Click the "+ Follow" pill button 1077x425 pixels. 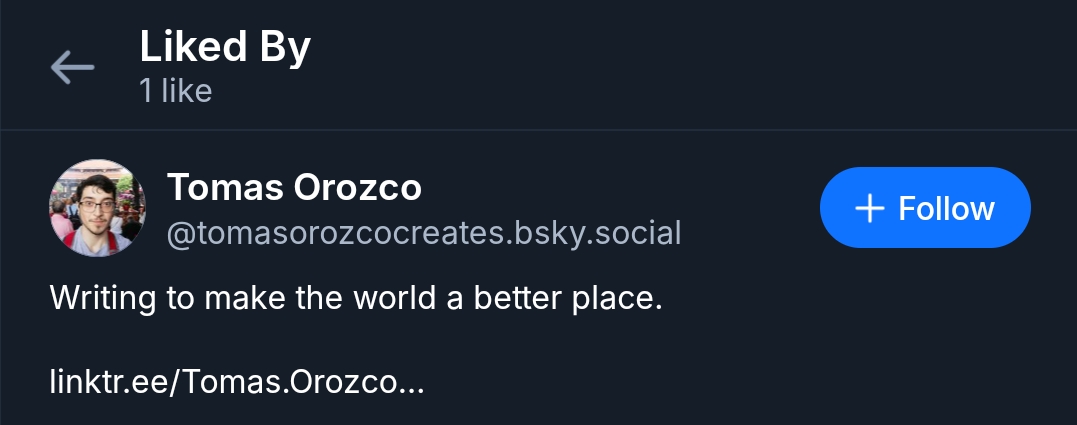pos(924,208)
